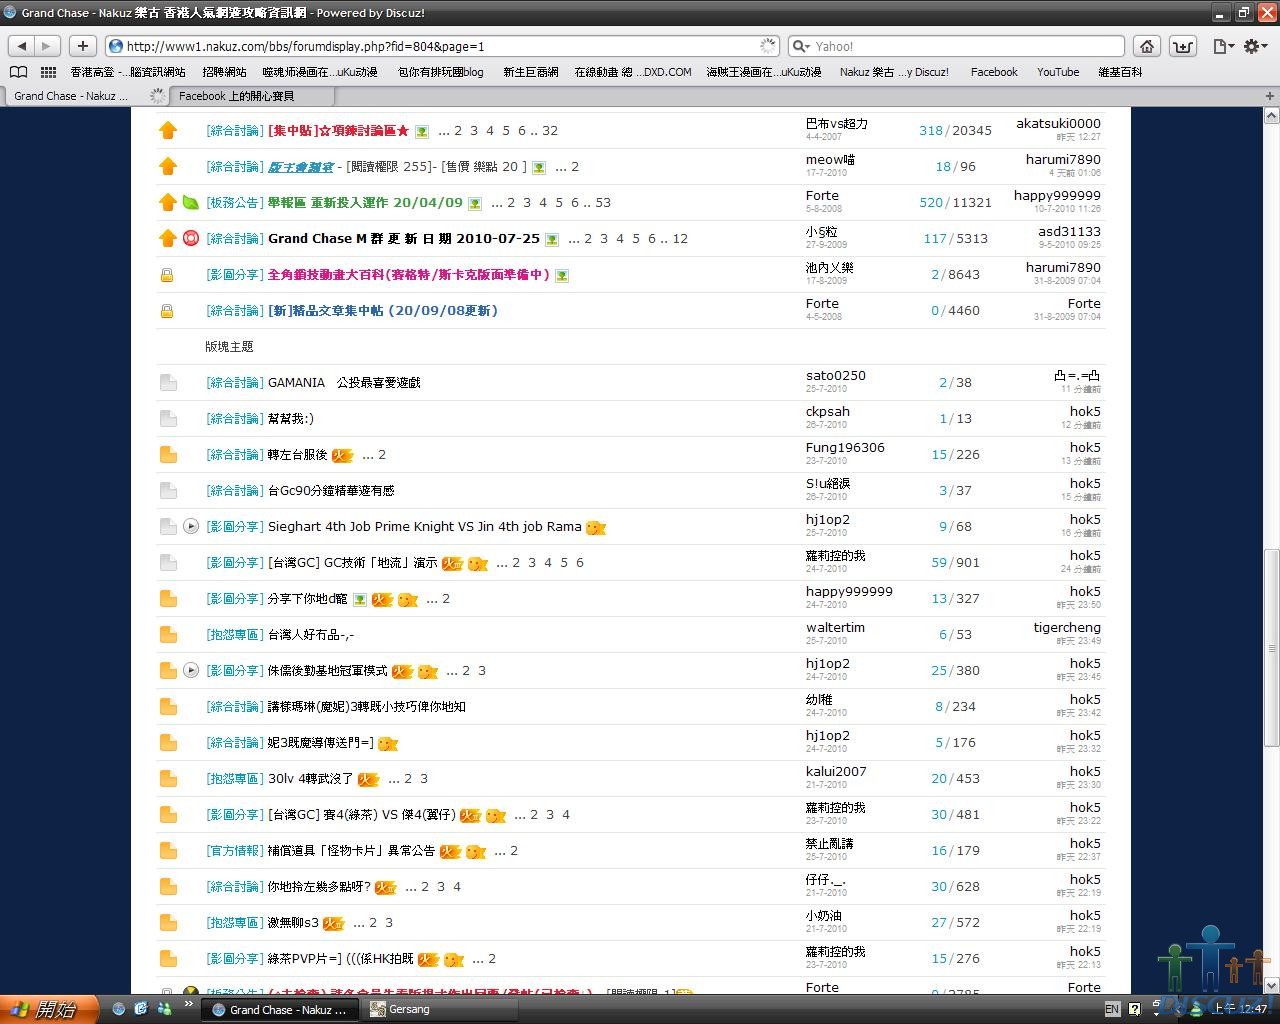This screenshot has height=1024, width=1280.
Task: Click in the address bar URL field
Action: (x=440, y=46)
